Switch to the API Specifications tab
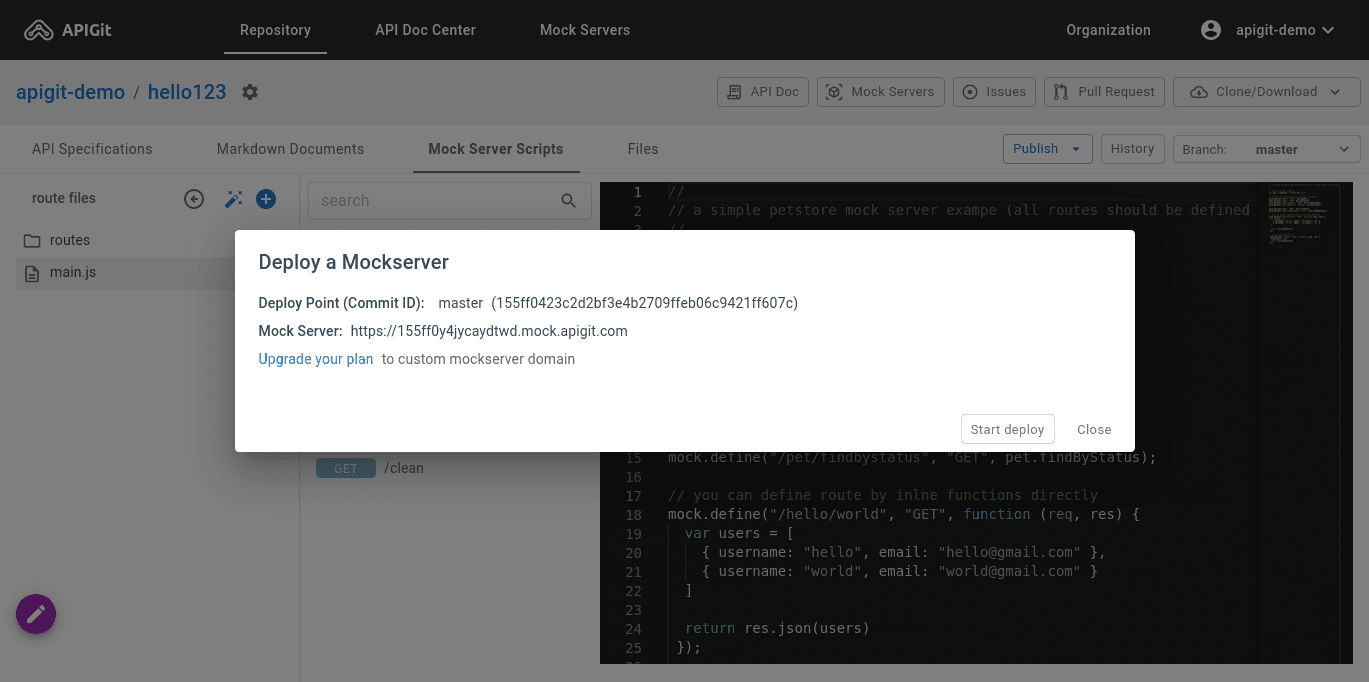 pyautogui.click(x=92, y=149)
